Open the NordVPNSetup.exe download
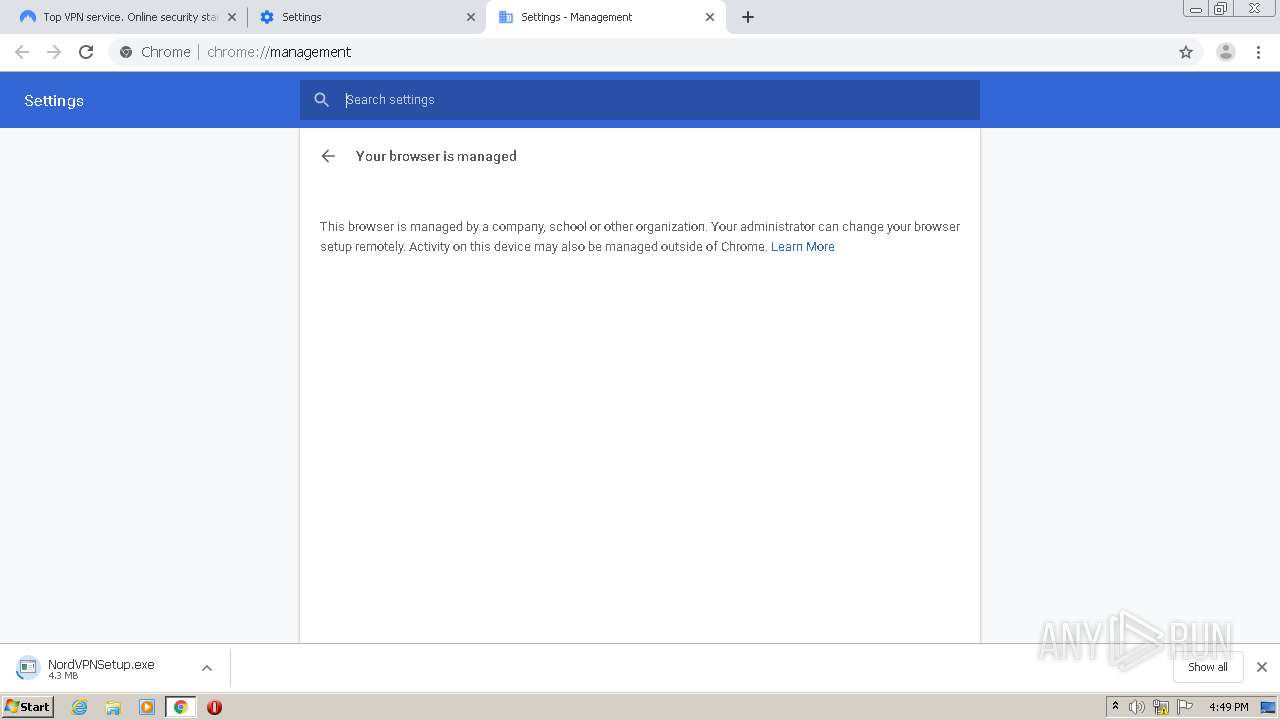Image resolution: width=1280 pixels, height=720 pixels. coord(101,668)
